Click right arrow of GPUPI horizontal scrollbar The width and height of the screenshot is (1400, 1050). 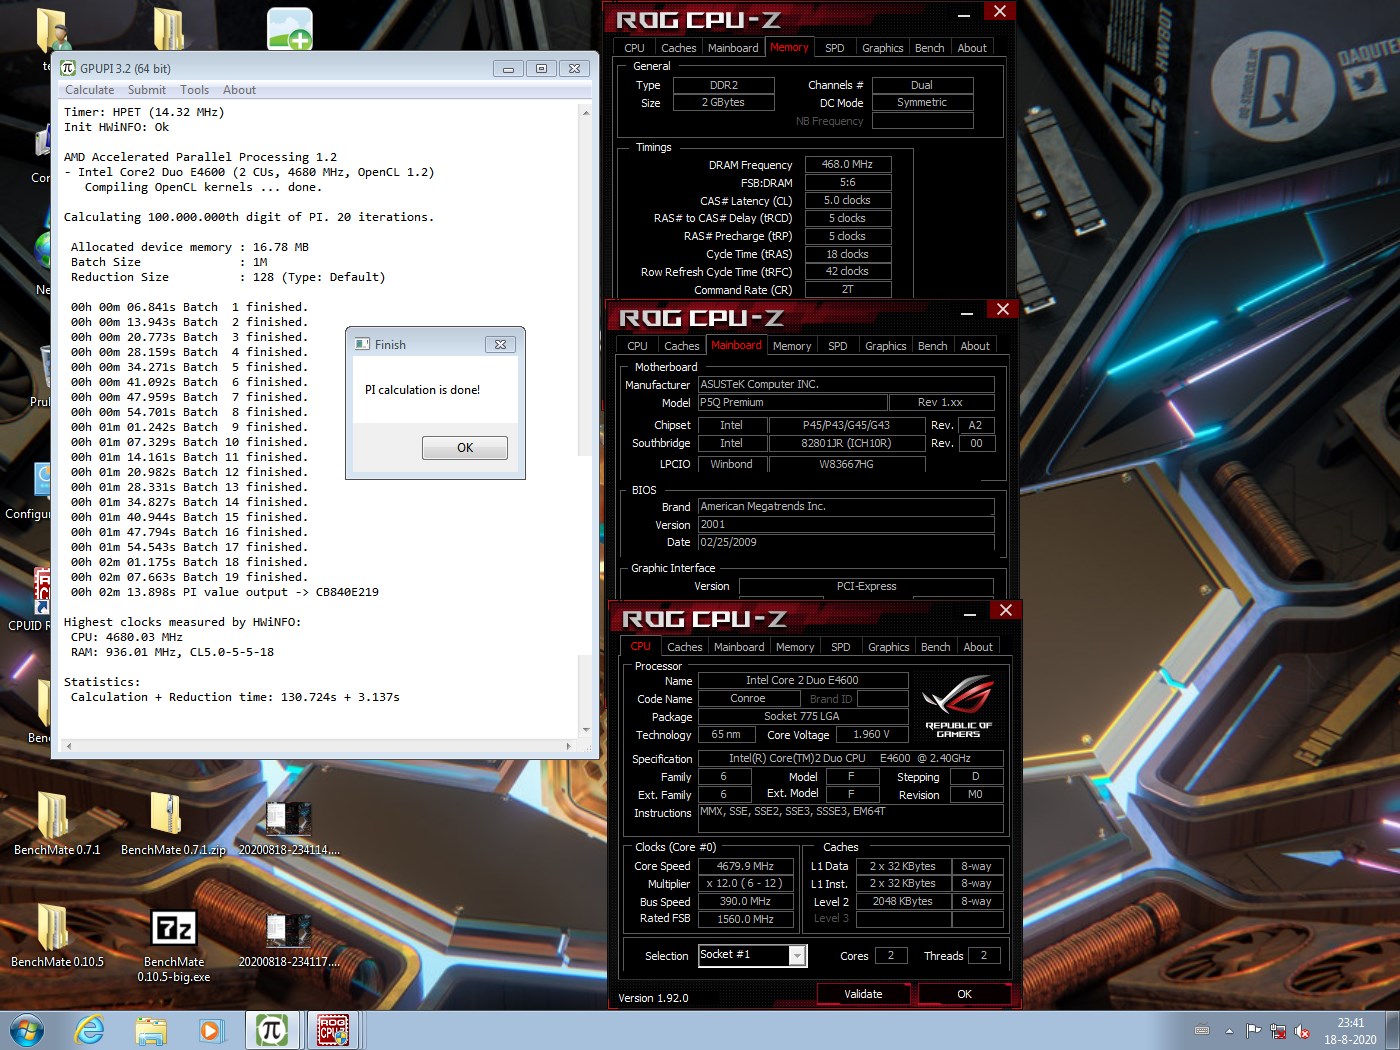click(569, 746)
